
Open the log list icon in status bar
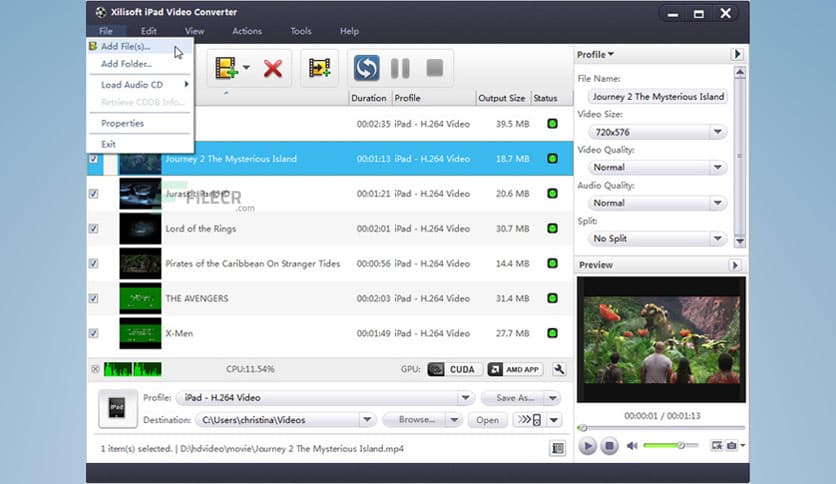coord(558,449)
